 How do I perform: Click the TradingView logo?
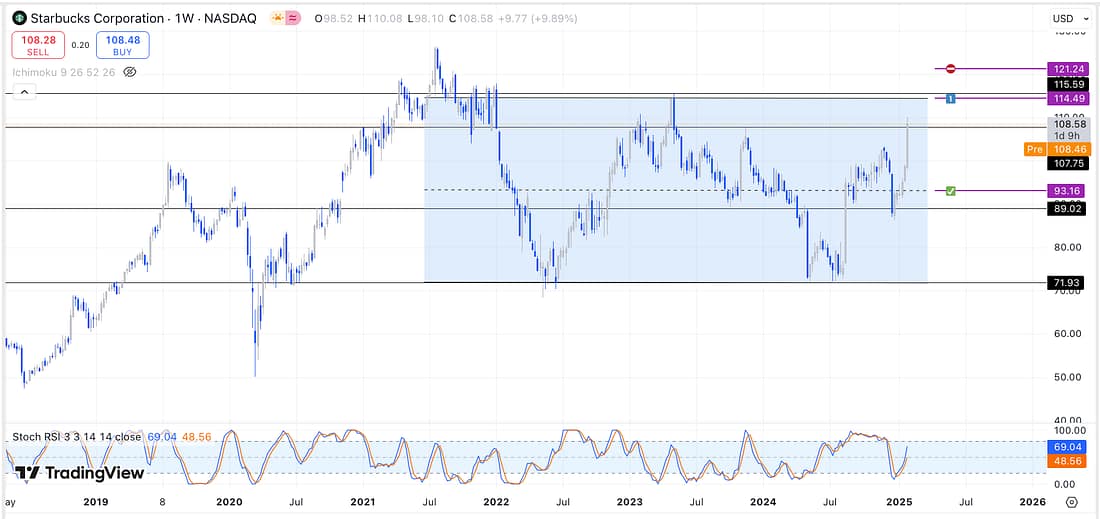(x=80, y=472)
